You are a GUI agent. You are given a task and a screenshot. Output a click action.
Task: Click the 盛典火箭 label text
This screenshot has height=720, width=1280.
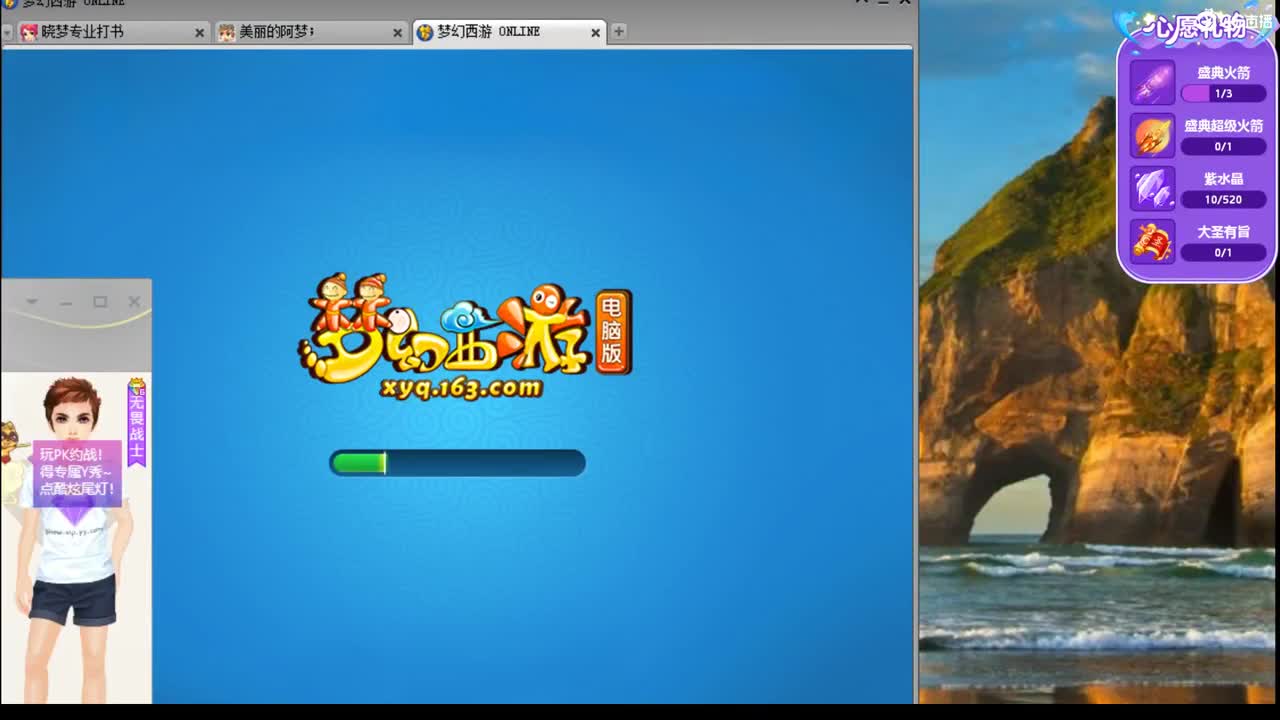(x=1224, y=73)
